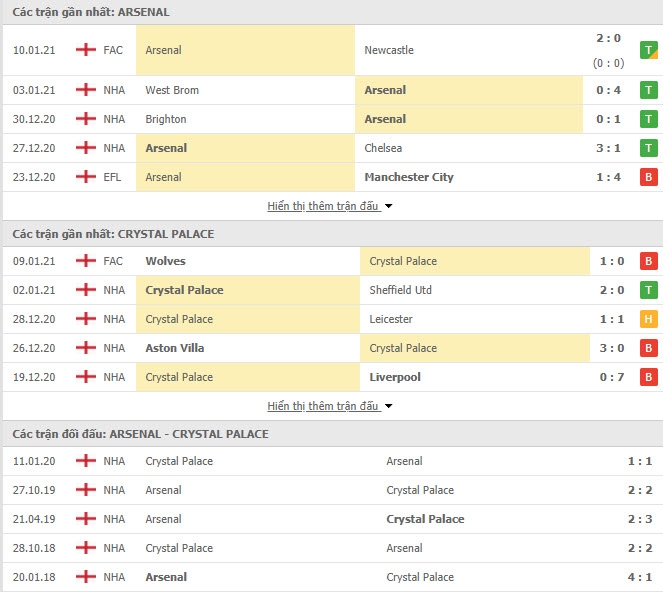The image size is (663, 592).
Task: Expand more Arsenal matches with 'Hiển thị thêm trận đấu'
Action: pyautogui.click(x=323, y=206)
